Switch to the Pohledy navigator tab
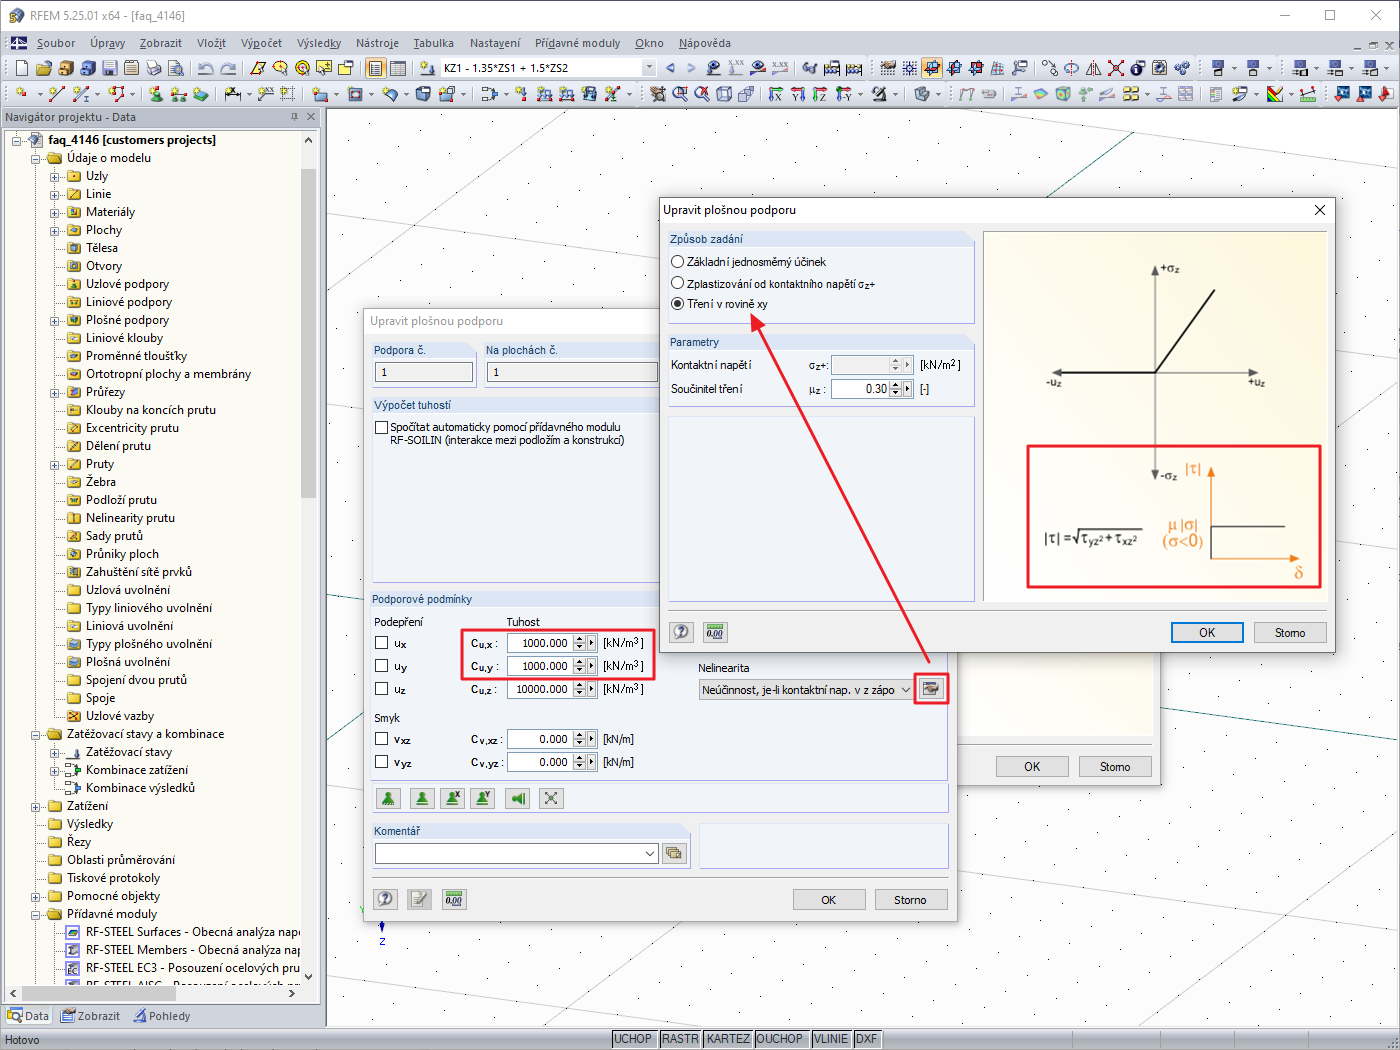Image resolution: width=1400 pixels, height=1050 pixels. pyautogui.click(x=160, y=1016)
